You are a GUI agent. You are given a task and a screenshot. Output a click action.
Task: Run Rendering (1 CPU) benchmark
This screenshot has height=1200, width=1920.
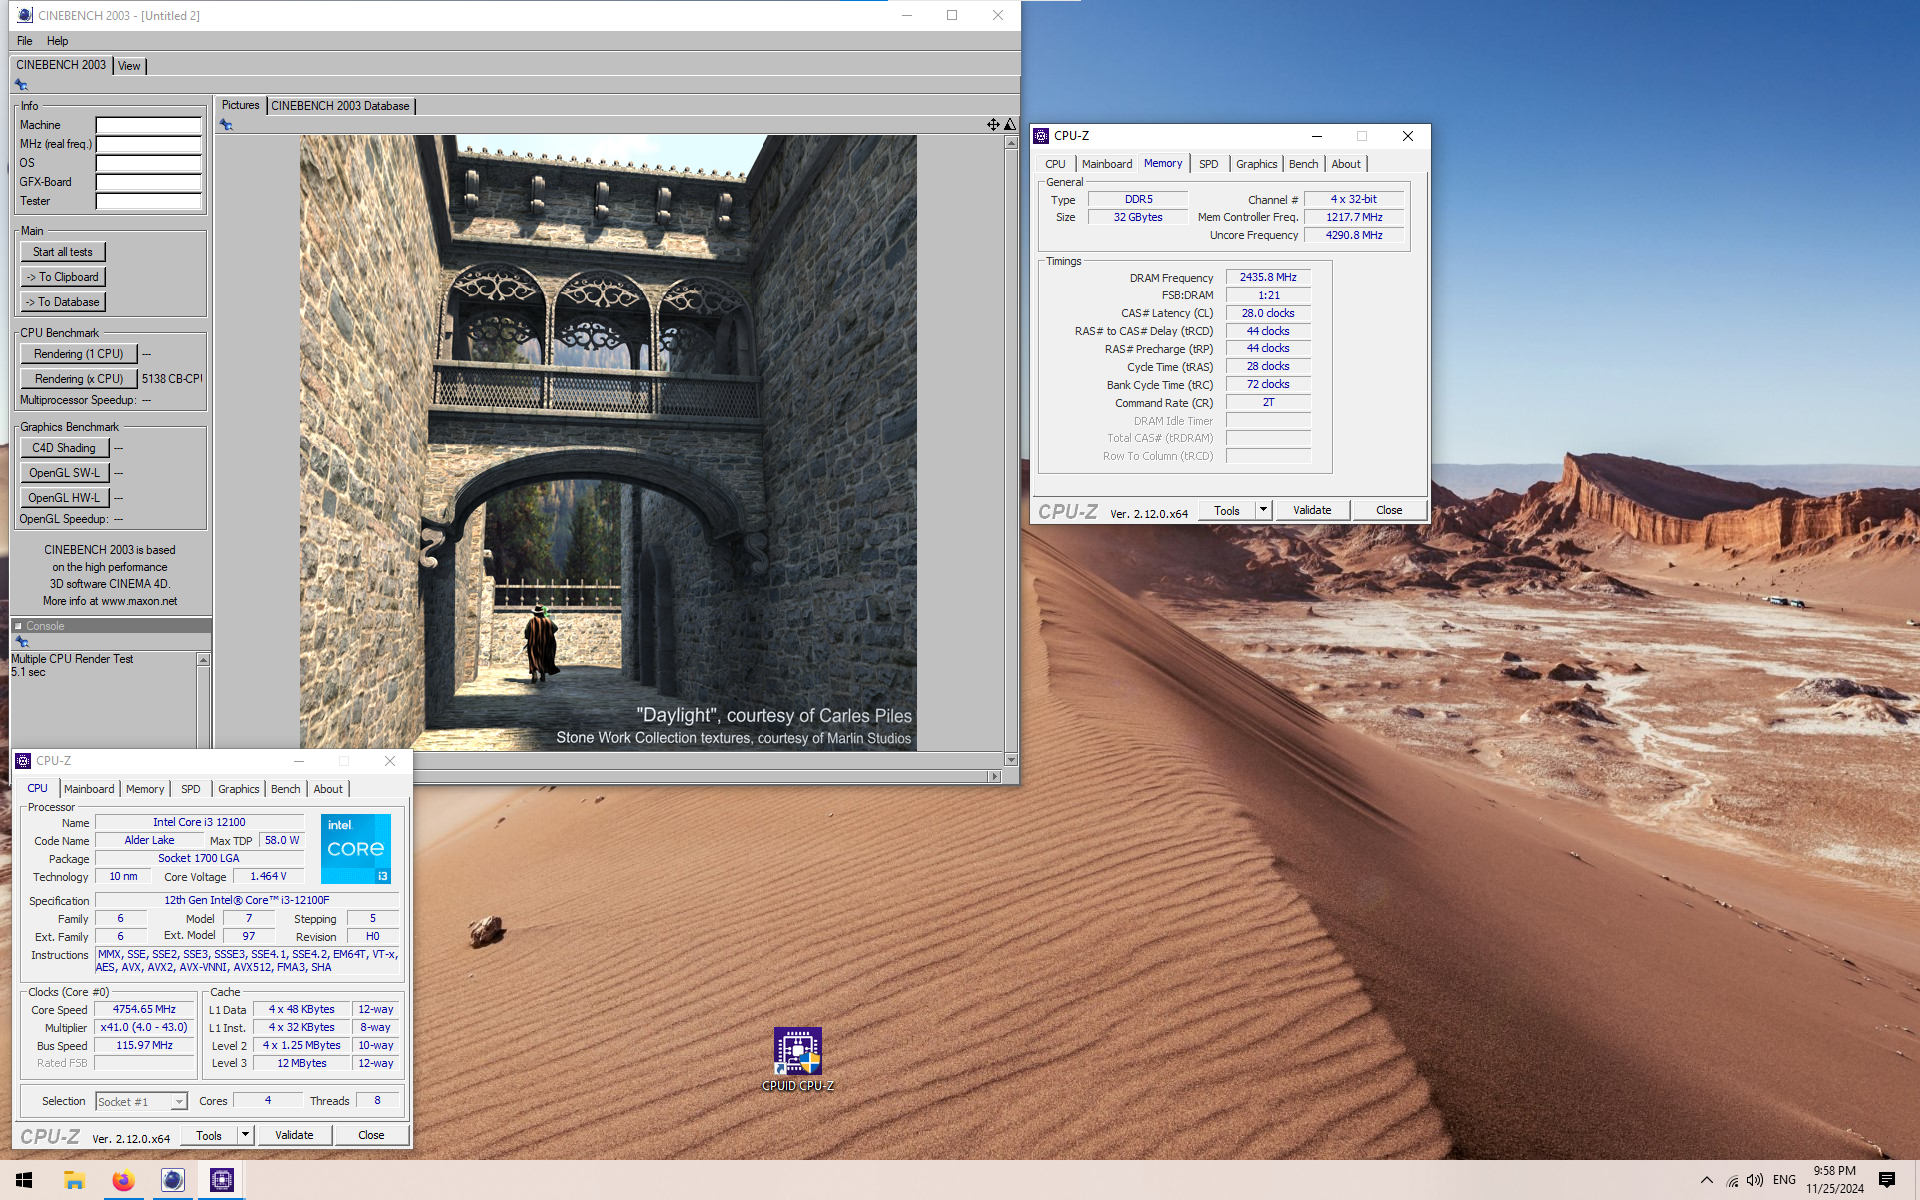point(78,354)
